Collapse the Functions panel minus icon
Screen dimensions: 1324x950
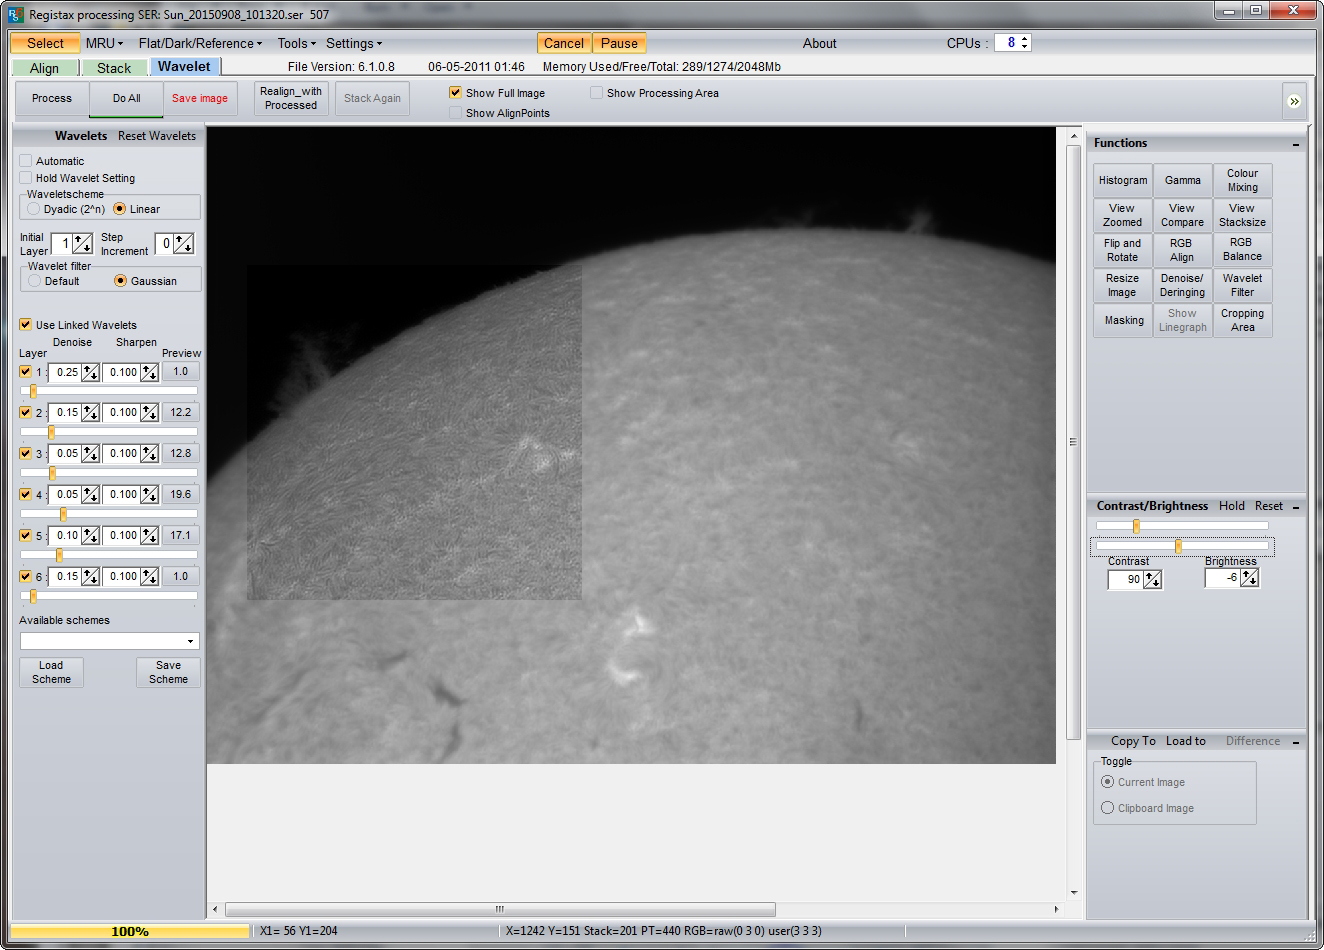(1296, 144)
